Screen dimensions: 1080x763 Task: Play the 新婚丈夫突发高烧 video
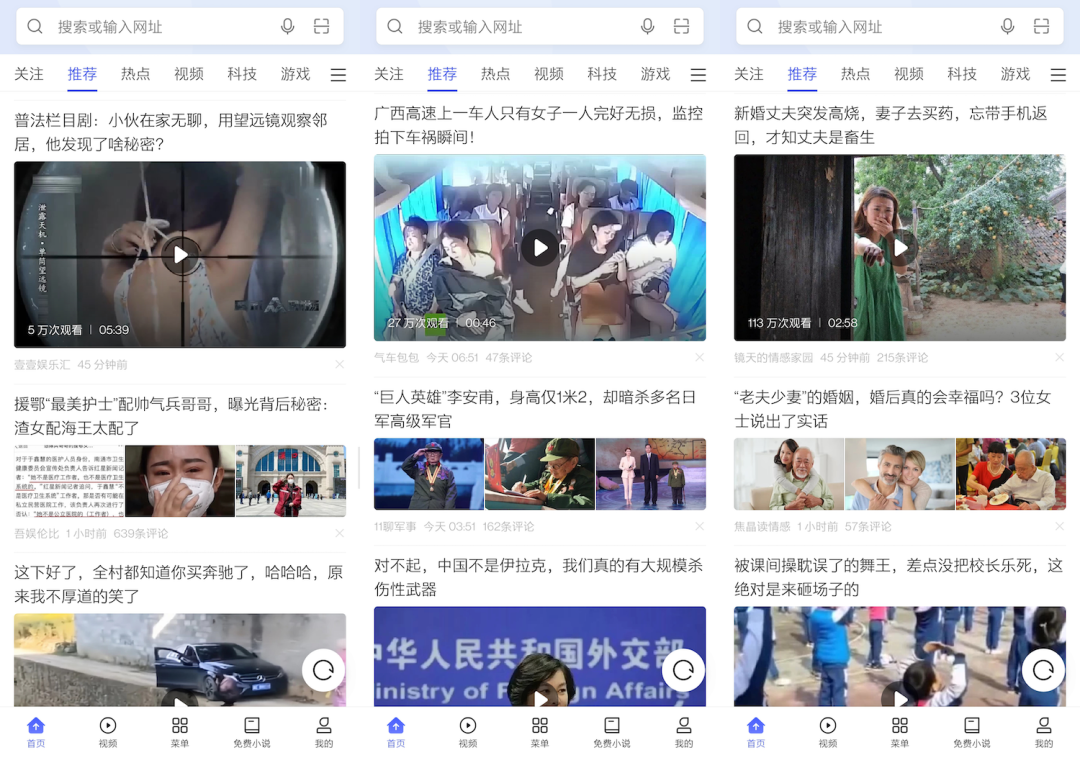pos(900,248)
